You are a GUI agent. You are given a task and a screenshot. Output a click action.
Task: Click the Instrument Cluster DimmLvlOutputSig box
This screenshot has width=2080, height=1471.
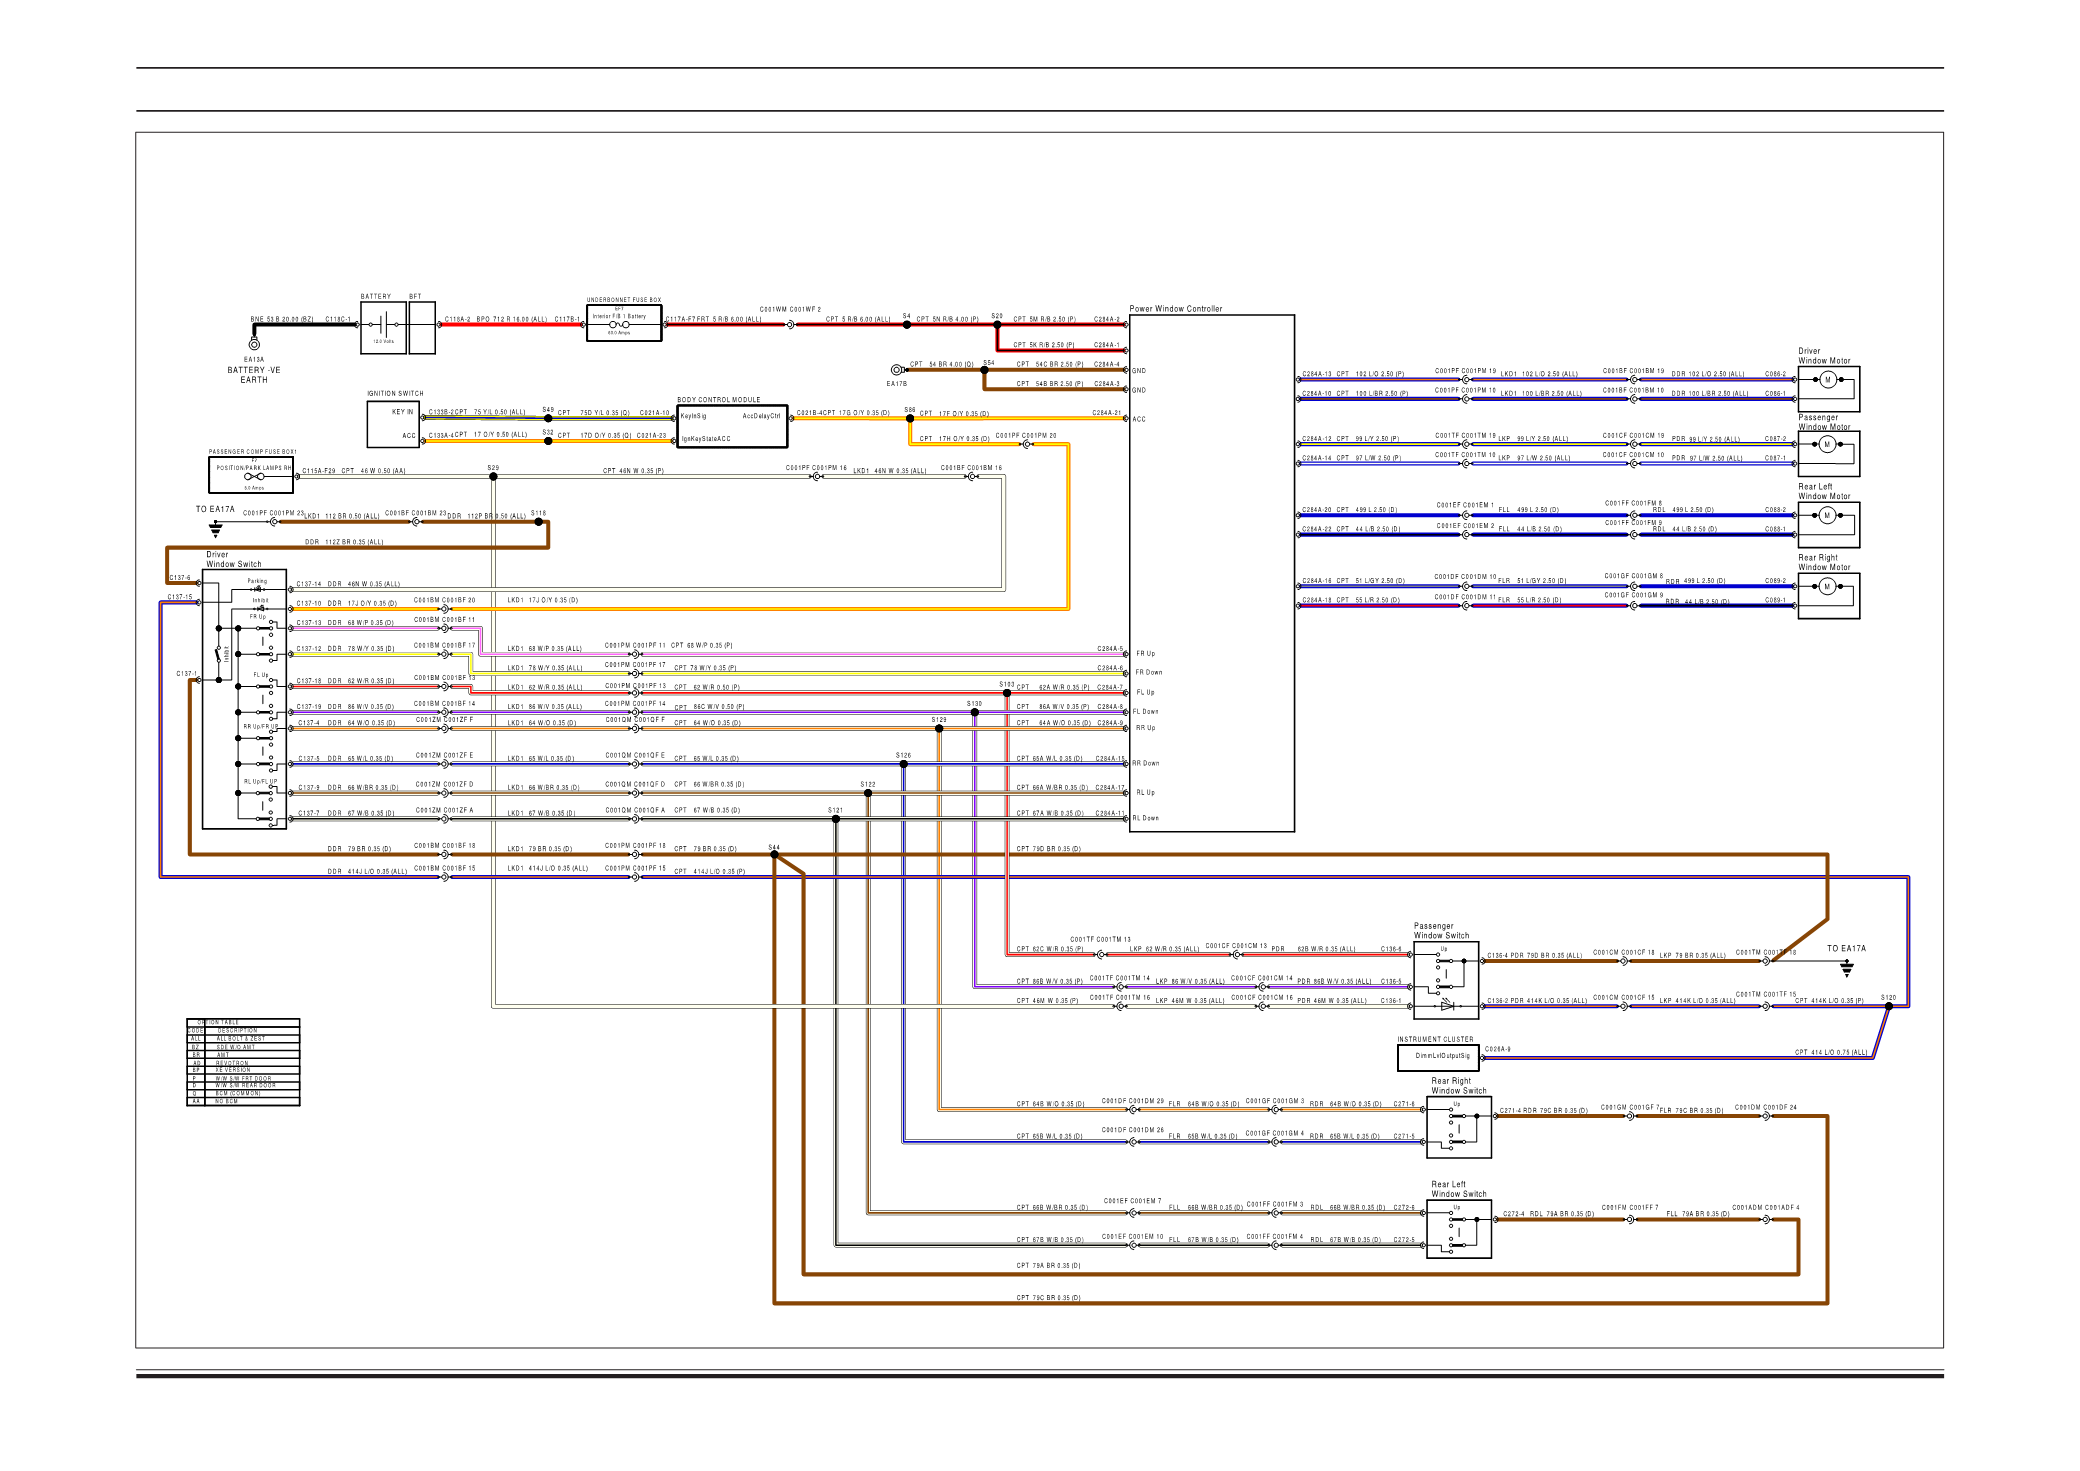[1441, 1056]
